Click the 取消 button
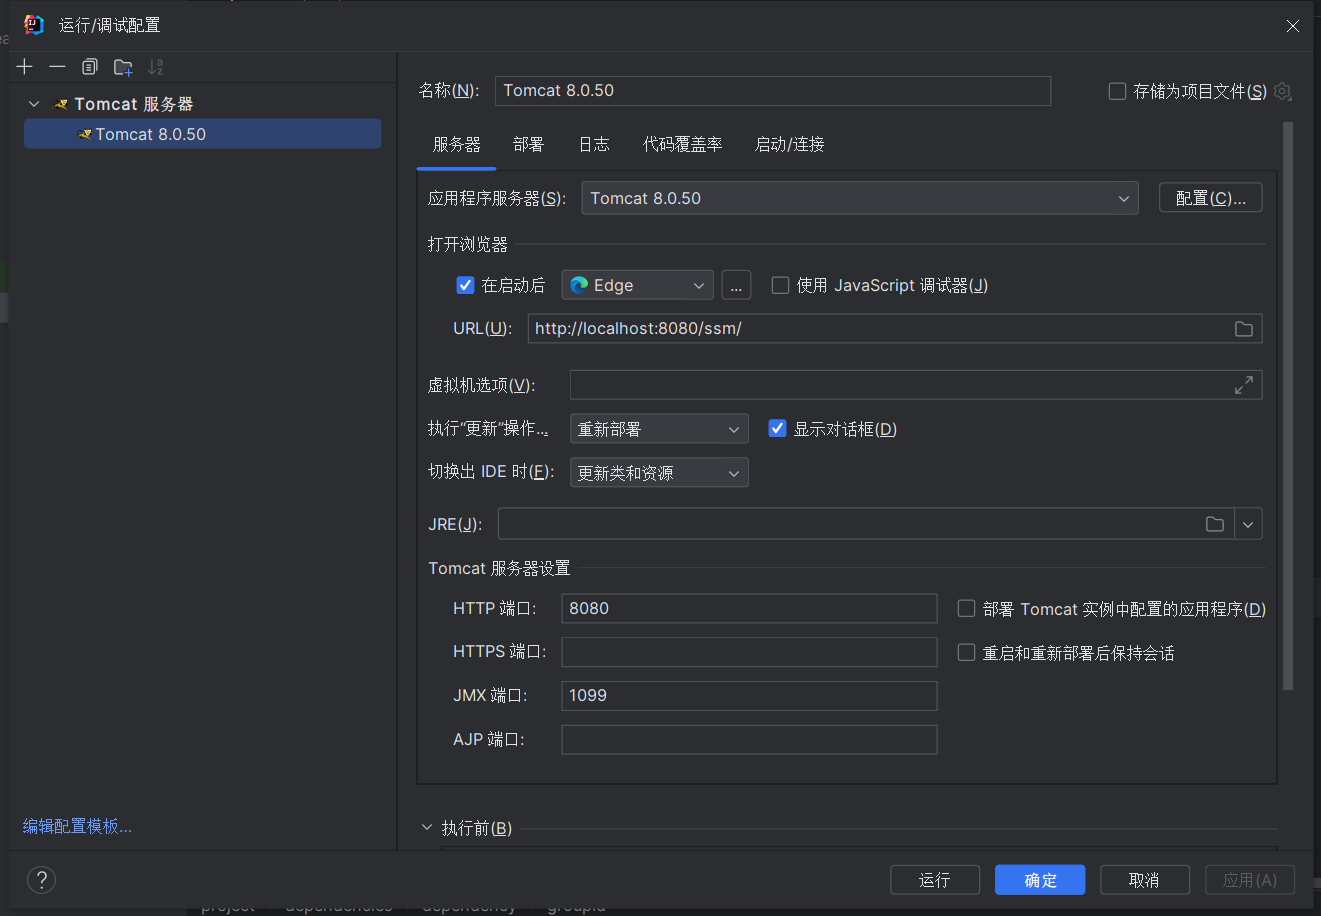 pos(1144,880)
